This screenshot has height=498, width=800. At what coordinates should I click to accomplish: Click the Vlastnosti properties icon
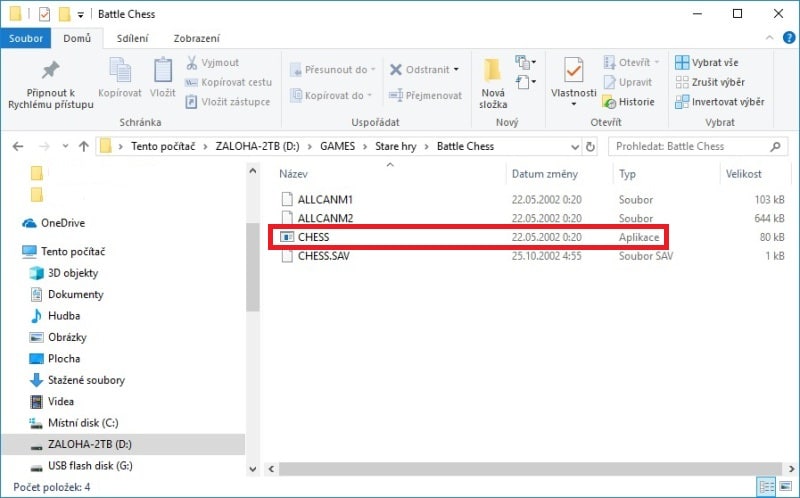point(573,69)
